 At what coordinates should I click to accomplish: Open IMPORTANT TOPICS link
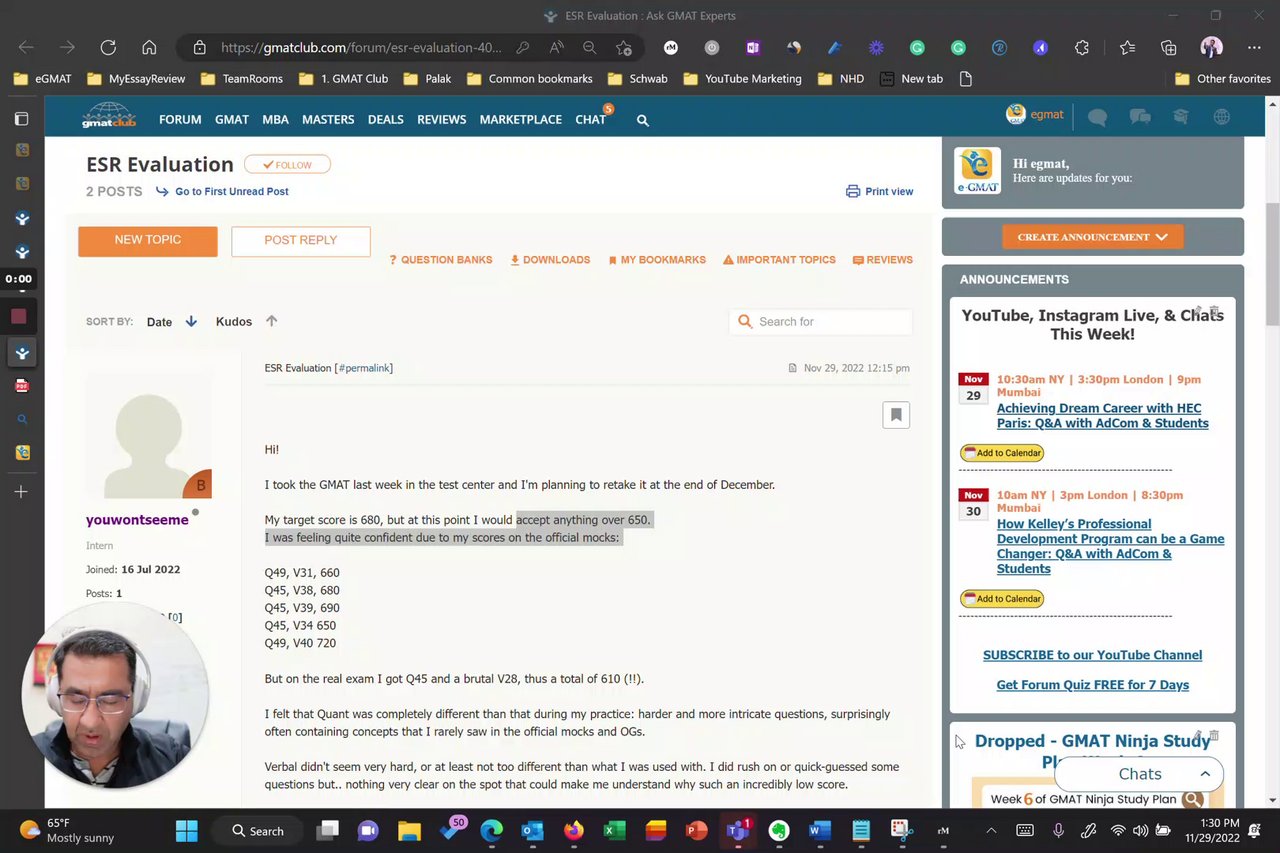[x=779, y=260]
